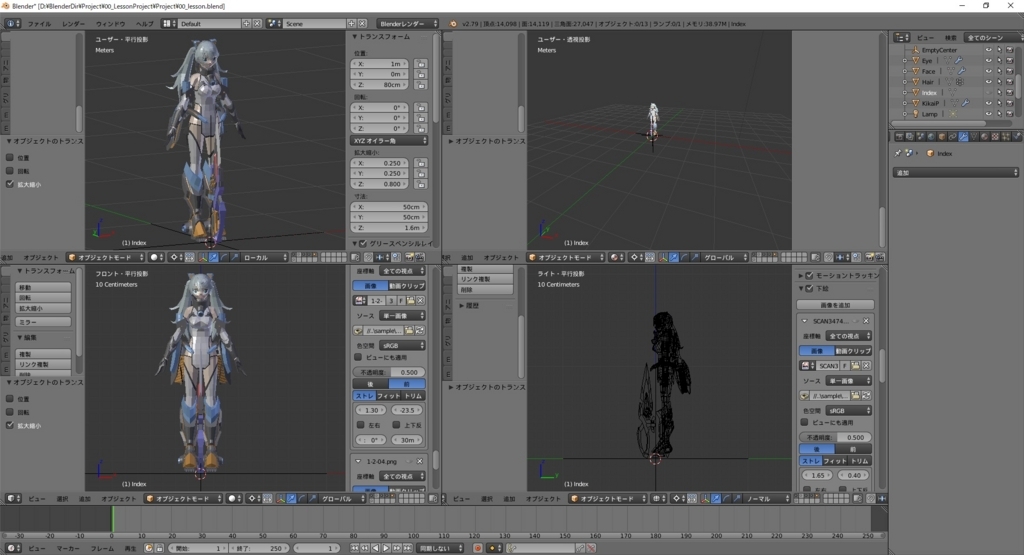Open the sRGB color space dropdown in front view panel

tap(402, 345)
